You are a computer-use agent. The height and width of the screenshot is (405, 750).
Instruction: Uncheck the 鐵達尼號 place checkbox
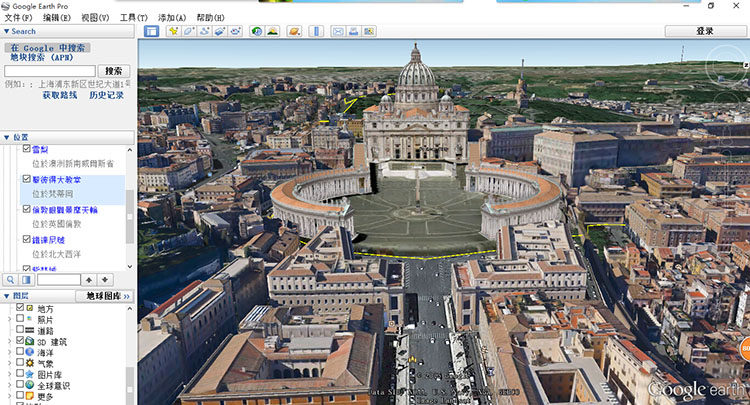click(27, 239)
